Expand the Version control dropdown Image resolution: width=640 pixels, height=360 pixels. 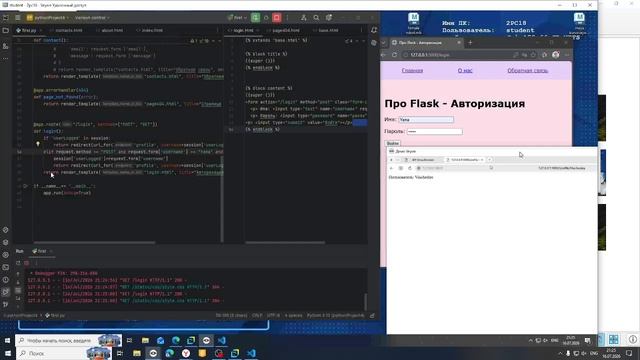pos(92,18)
